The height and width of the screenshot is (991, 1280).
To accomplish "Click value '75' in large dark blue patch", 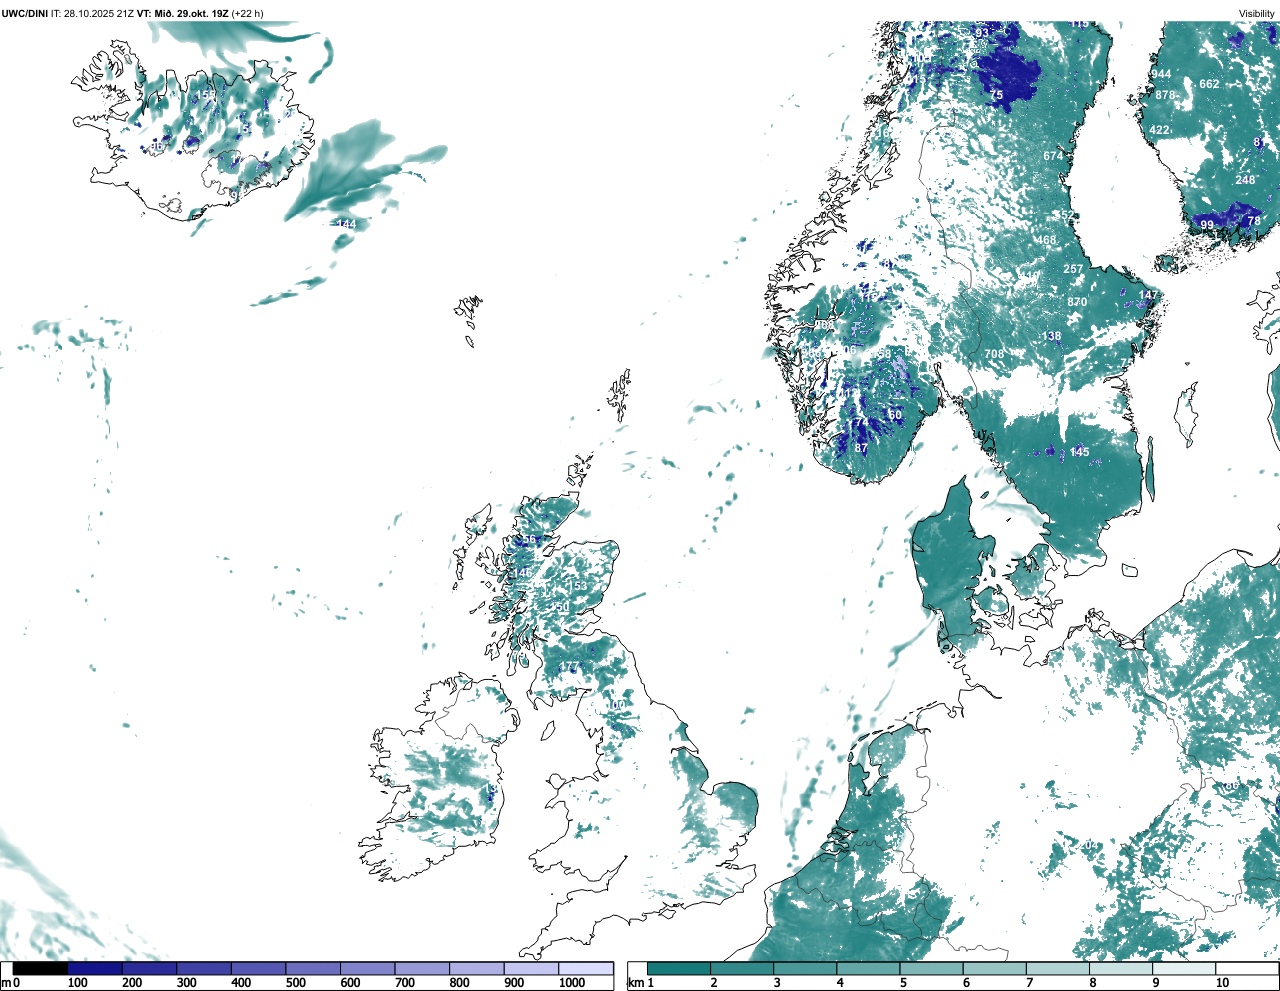I will click(997, 96).
